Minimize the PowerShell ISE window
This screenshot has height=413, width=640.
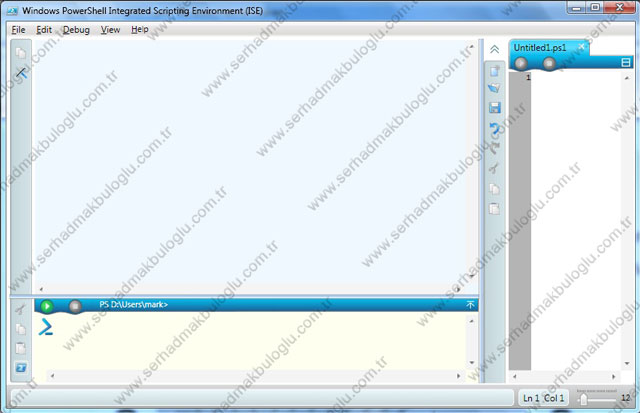tap(576, 8)
